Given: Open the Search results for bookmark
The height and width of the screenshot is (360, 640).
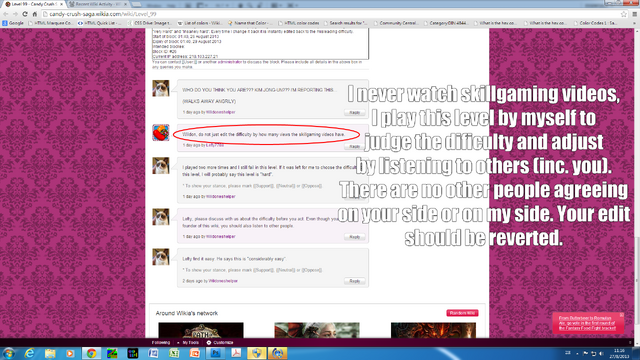Looking at the screenshot, I should (345, 23).
